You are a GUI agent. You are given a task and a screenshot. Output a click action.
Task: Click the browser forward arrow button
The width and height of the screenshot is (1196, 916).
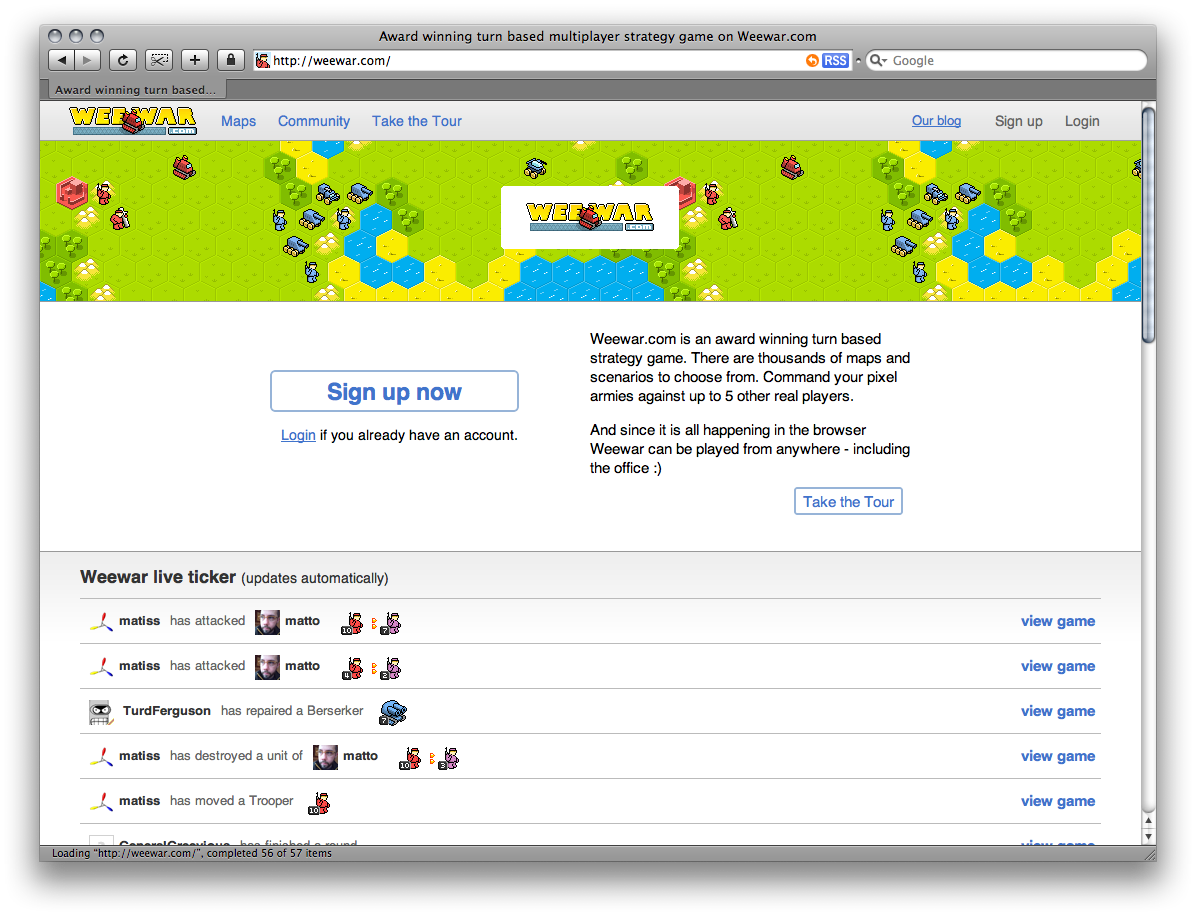coord(88,60)
